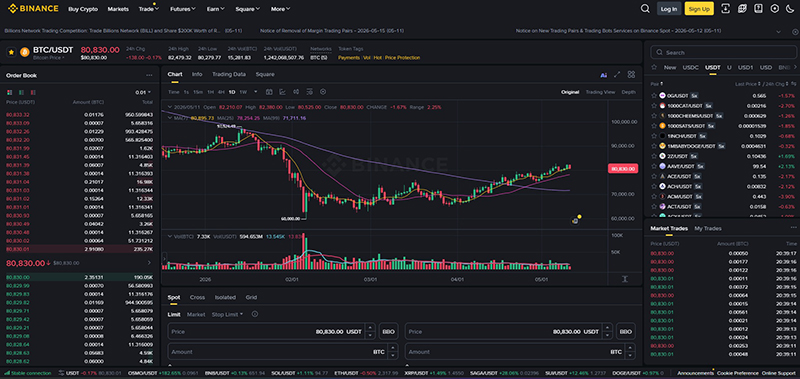Viewport: 800px width, 379px height.
Task: Collapse the candle OHLC info chevron
Action: pos(170,108)
